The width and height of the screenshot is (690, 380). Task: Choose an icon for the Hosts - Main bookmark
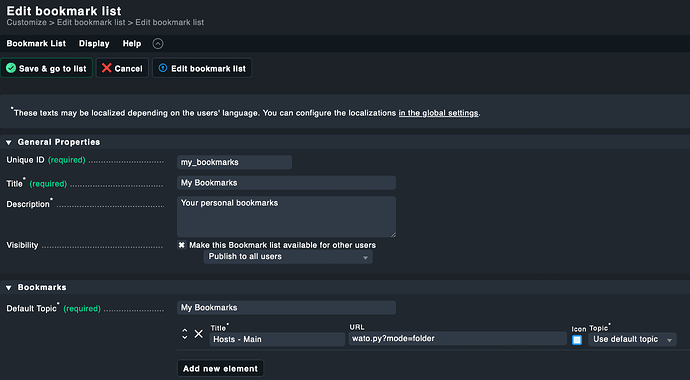coord(577,340)
